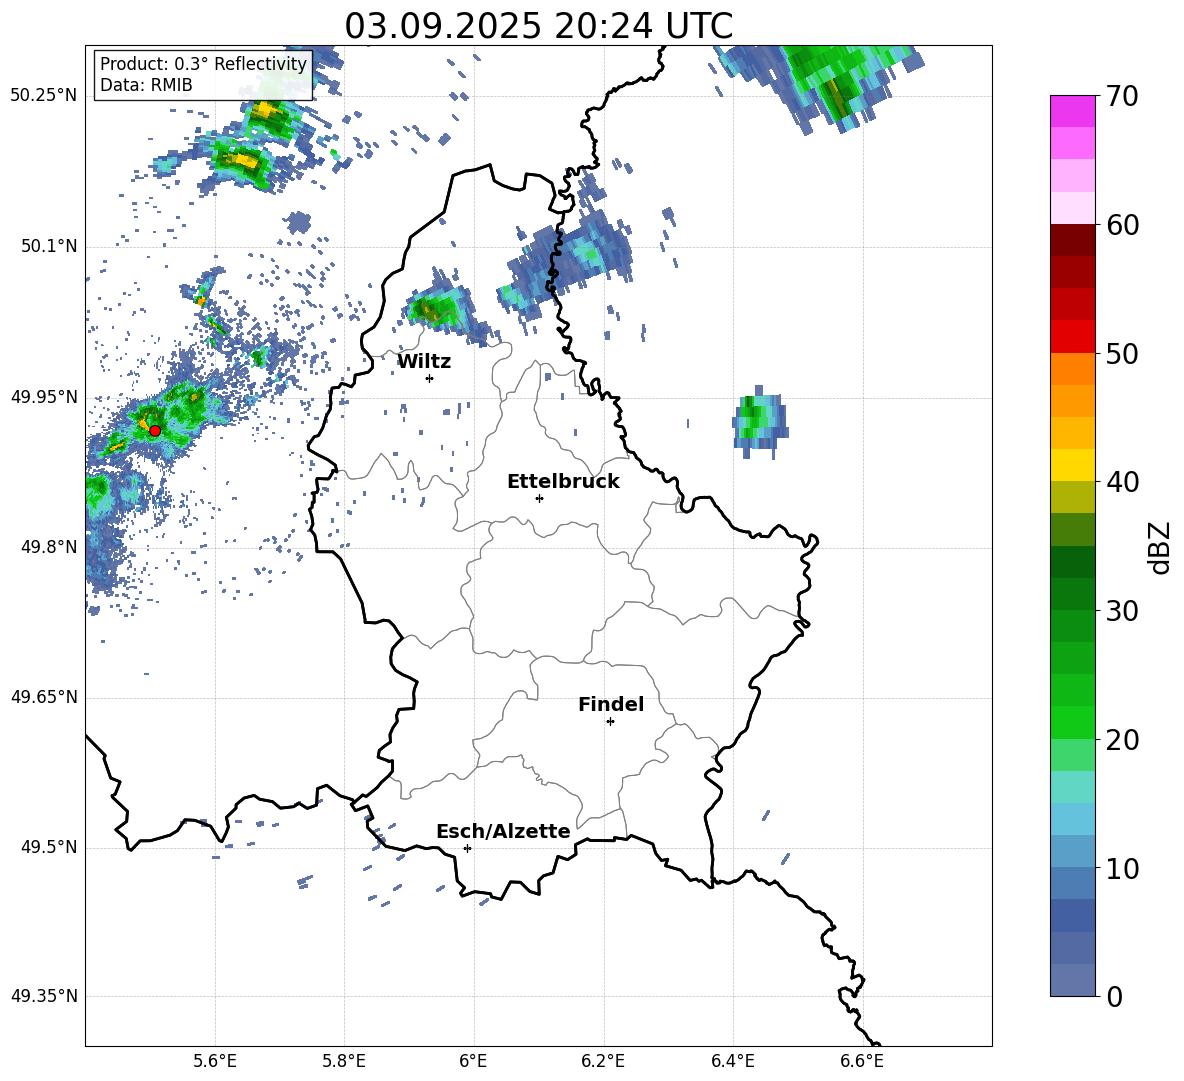Click the 6°E longitude label
Screen dimensions: 1184x1081
(473, 1062)
